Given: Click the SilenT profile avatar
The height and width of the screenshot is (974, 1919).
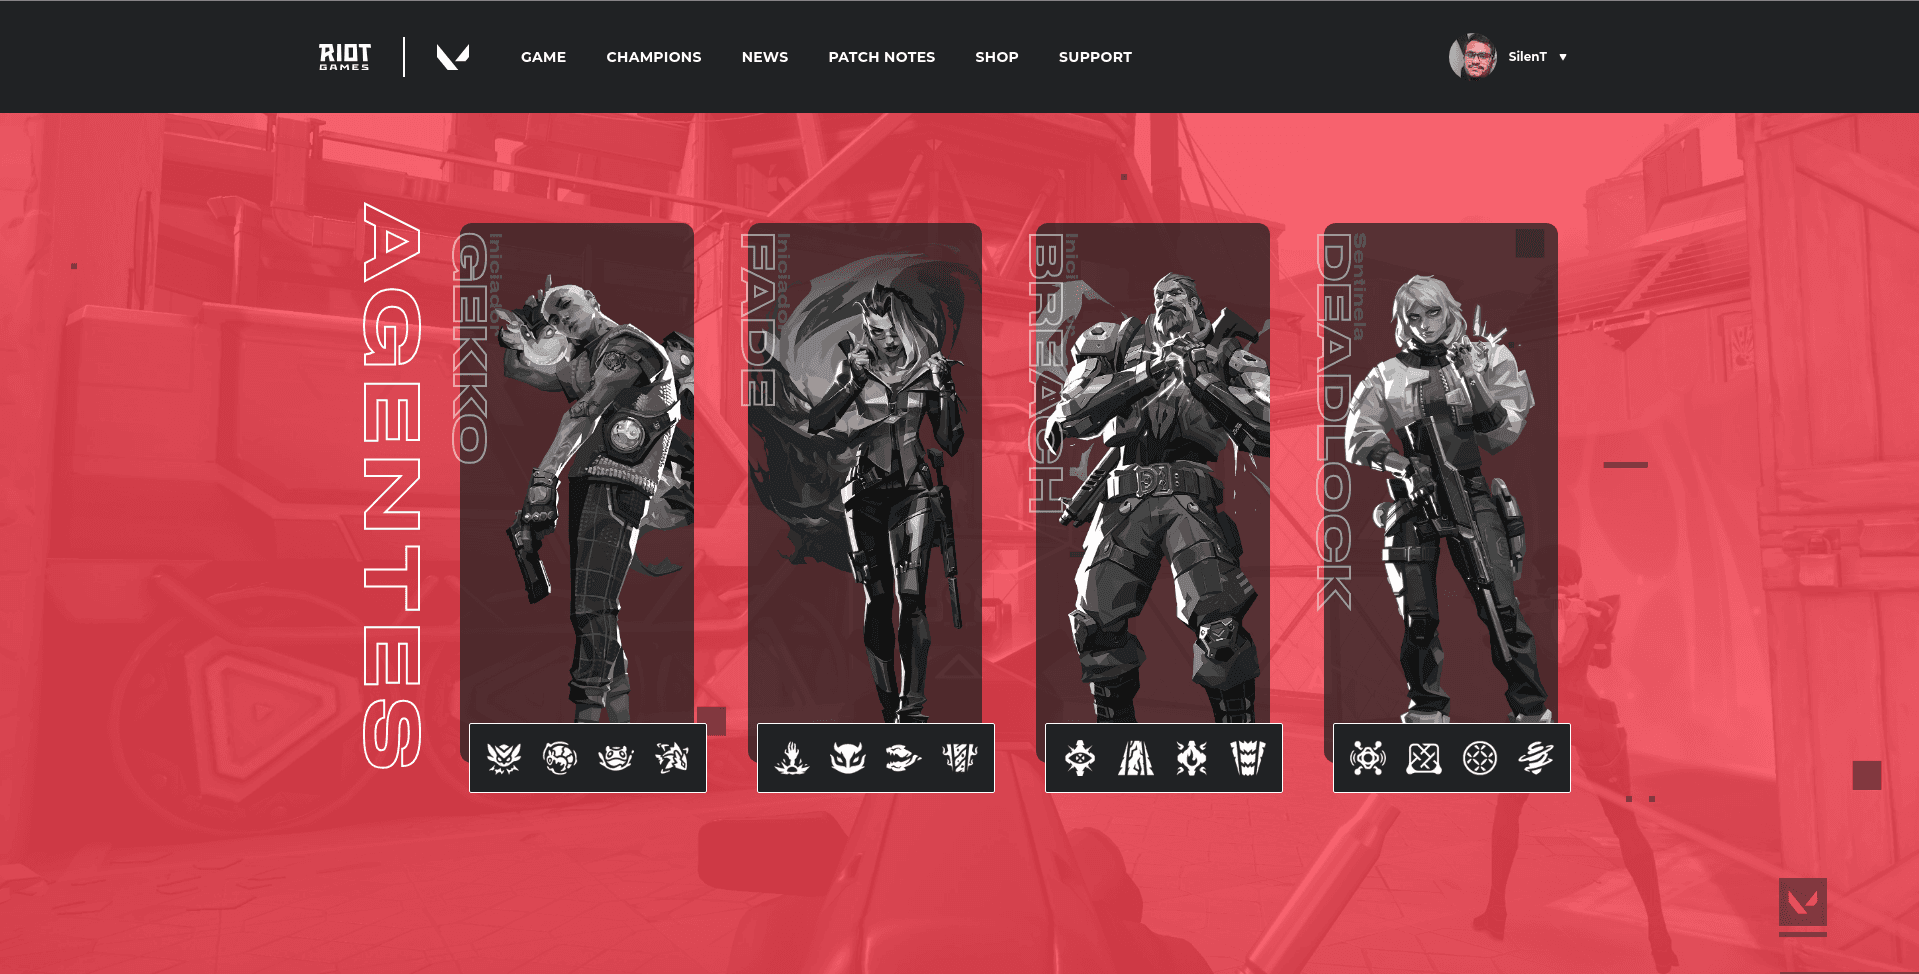Looking at the screenshot, I should point(1473,57).
